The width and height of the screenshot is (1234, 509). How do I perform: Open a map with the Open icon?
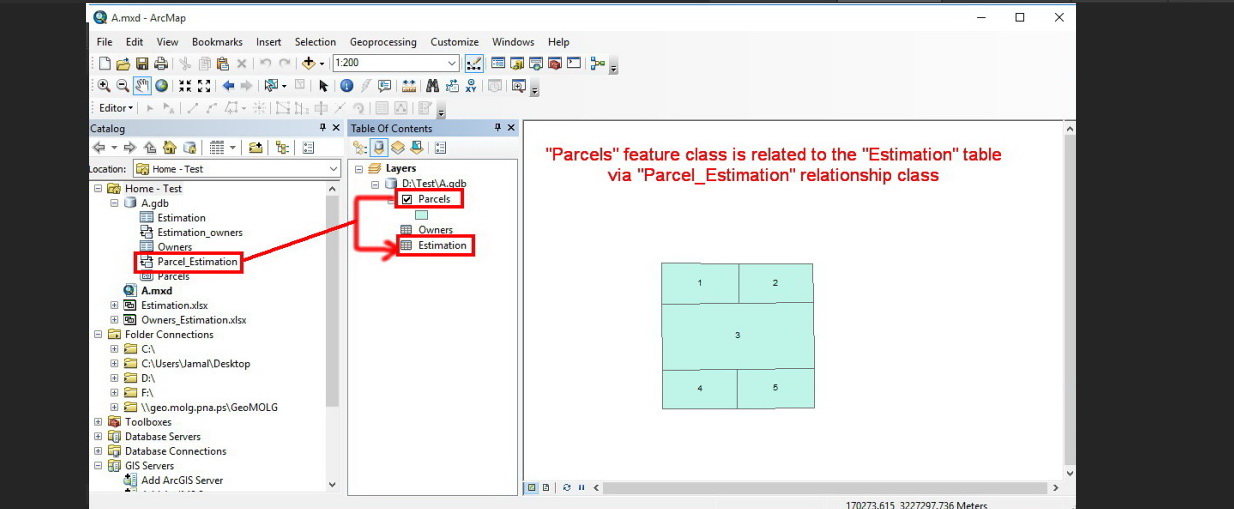pos(122,63)
